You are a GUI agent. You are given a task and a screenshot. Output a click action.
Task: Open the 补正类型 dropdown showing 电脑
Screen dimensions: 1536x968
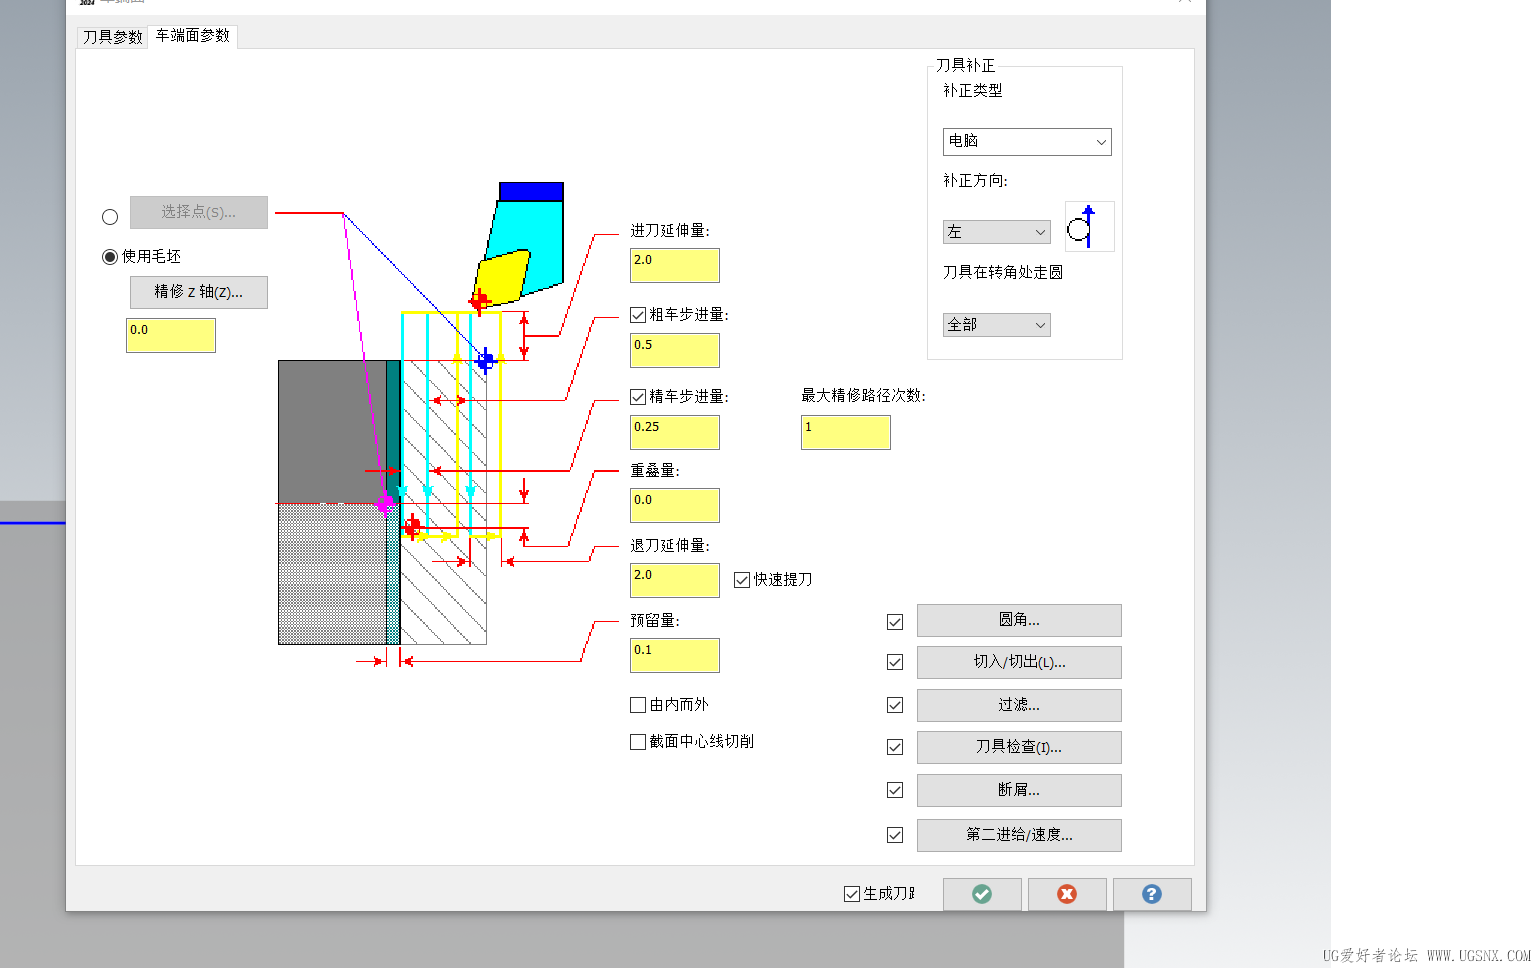pos(1026,142)
